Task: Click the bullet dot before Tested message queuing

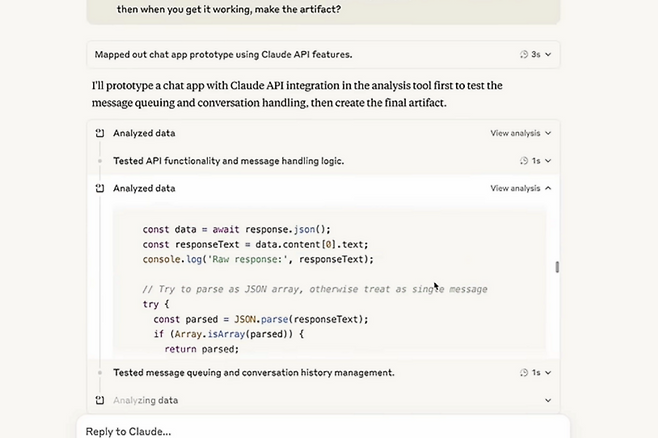Action: click(100, 373)
